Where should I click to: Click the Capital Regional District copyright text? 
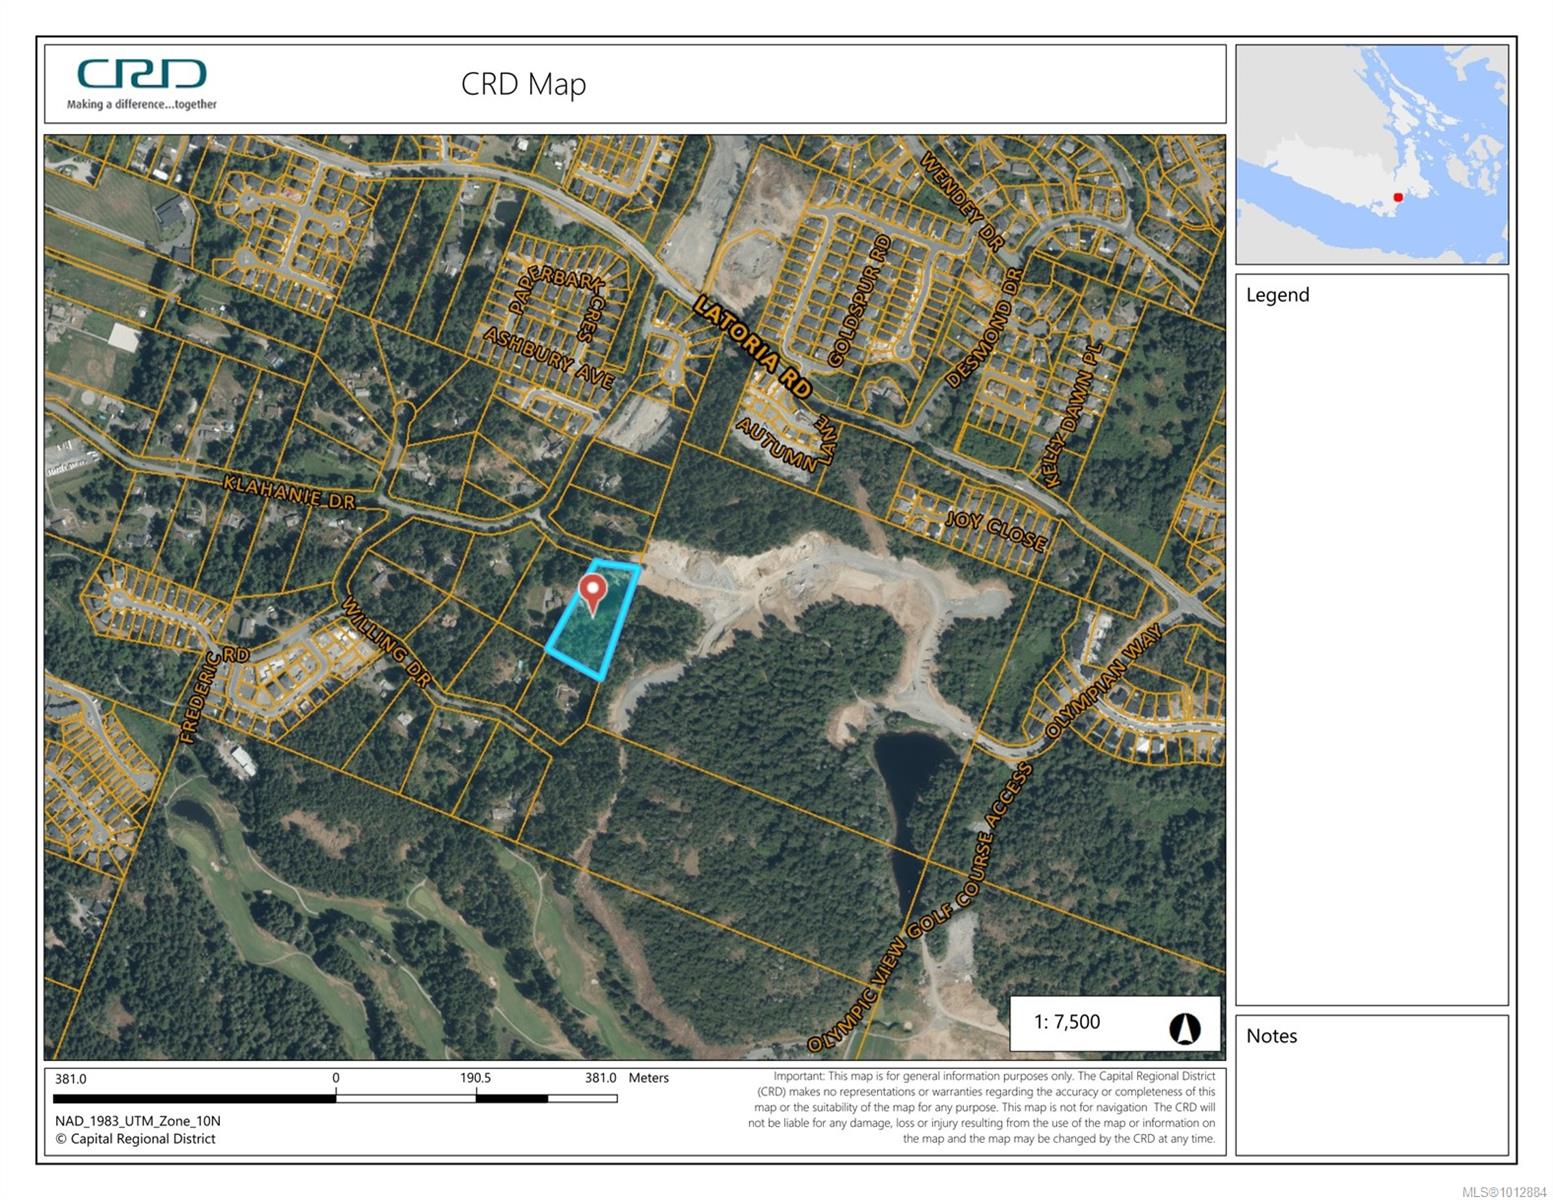pyautogui.click(x=135, y=1139)
